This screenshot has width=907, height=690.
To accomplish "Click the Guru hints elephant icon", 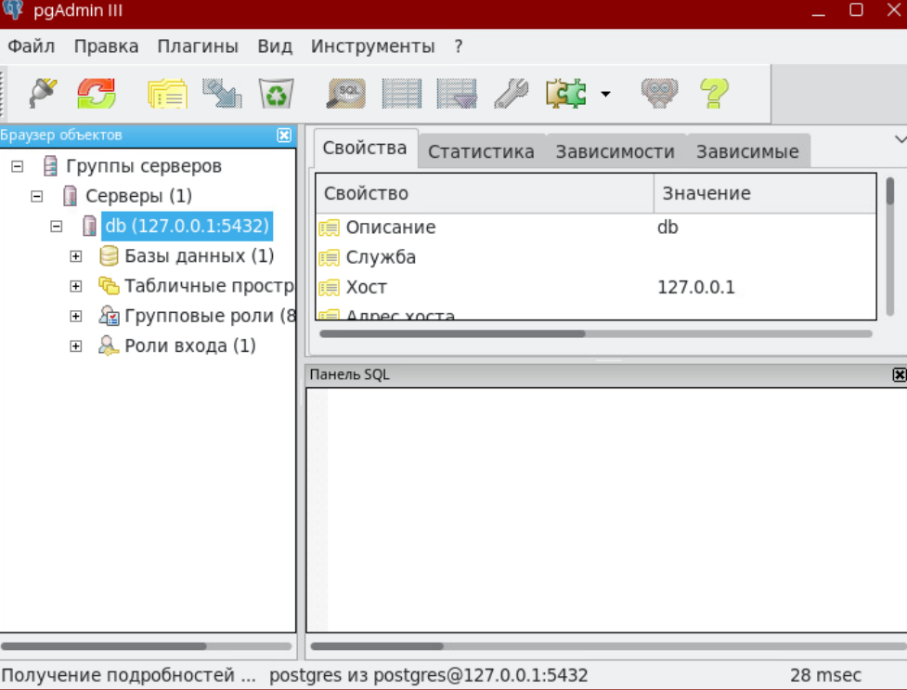I will (659, 93).
